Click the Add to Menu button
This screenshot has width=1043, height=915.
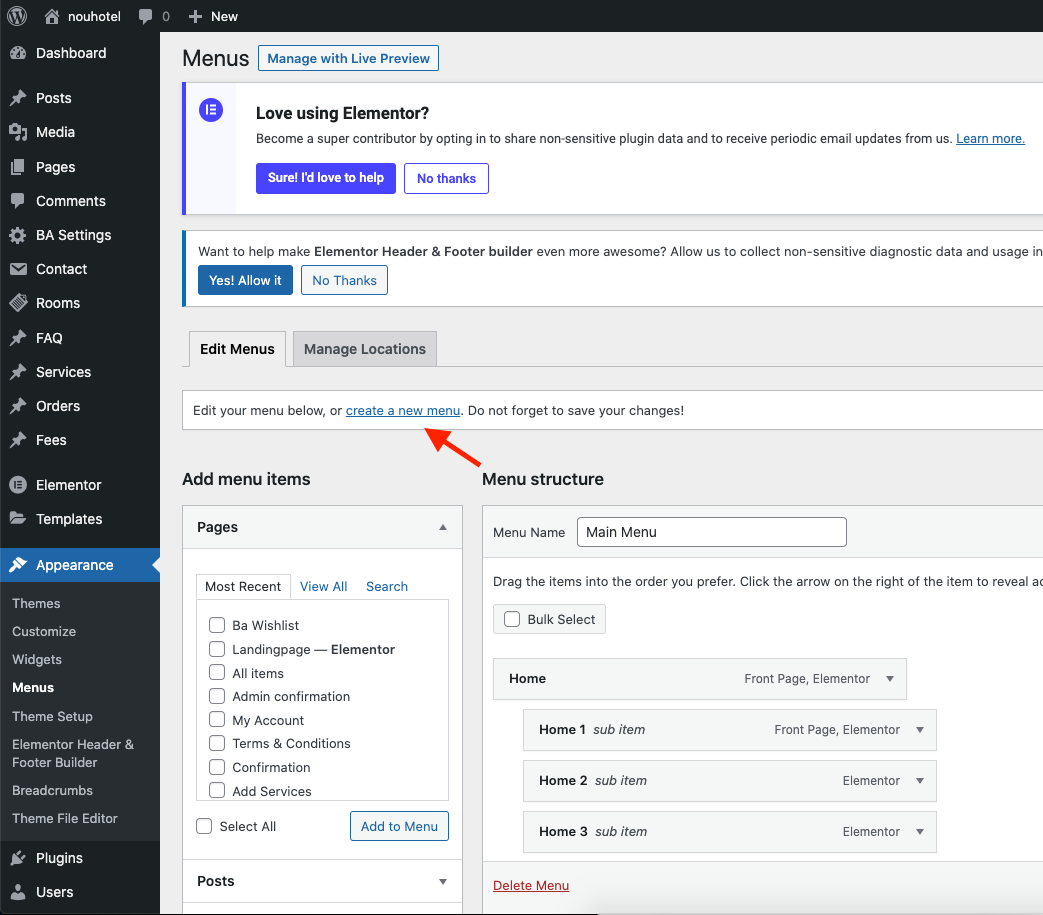[399, 826]
